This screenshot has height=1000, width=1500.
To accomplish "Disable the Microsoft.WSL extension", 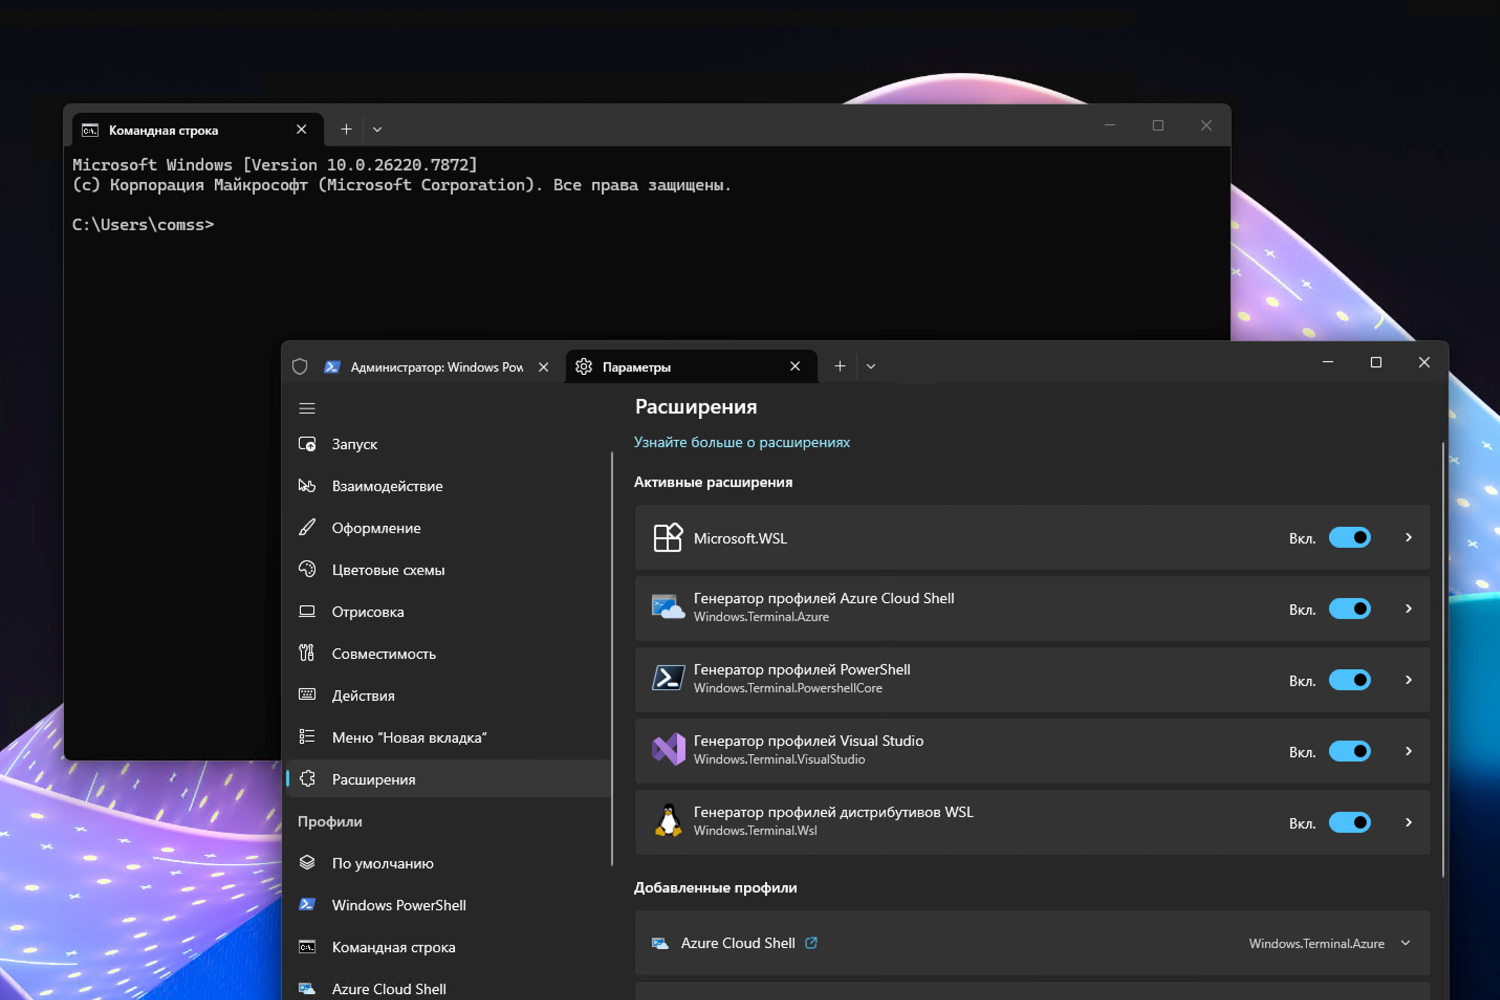I will tap(1350, 537).
